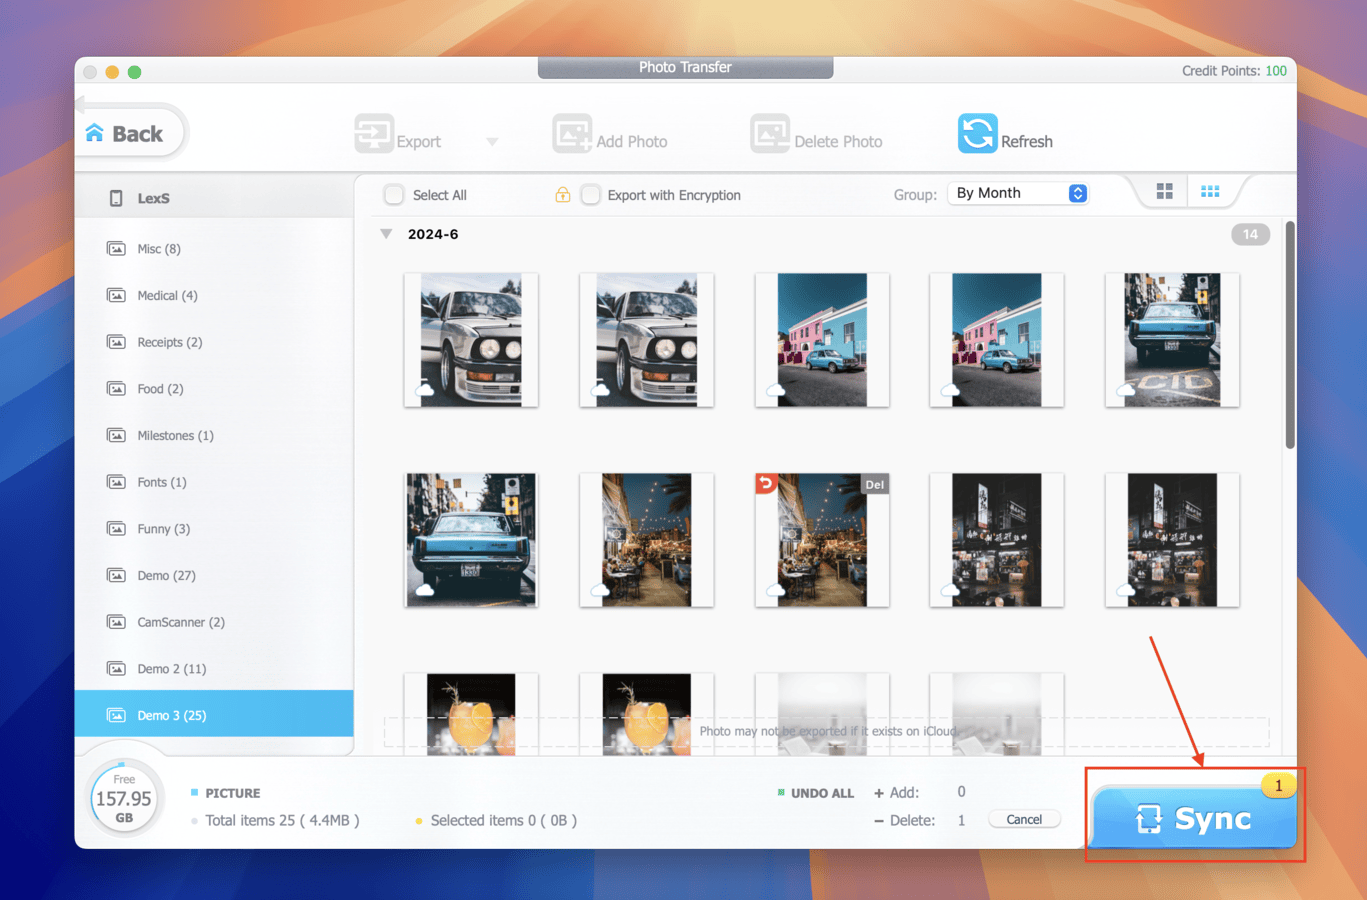This screenshot has height=900, width=1367.
Task: Click the encryption lock icon
Action: (562, 195)
